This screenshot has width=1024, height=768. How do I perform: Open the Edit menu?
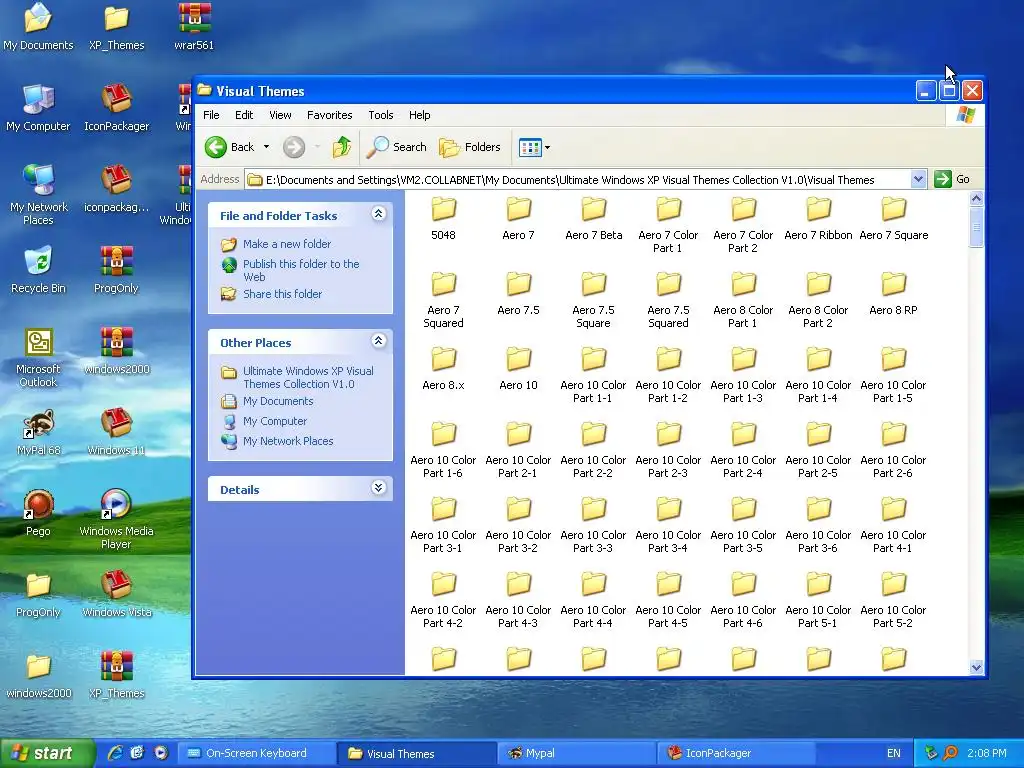pos(244,115)
